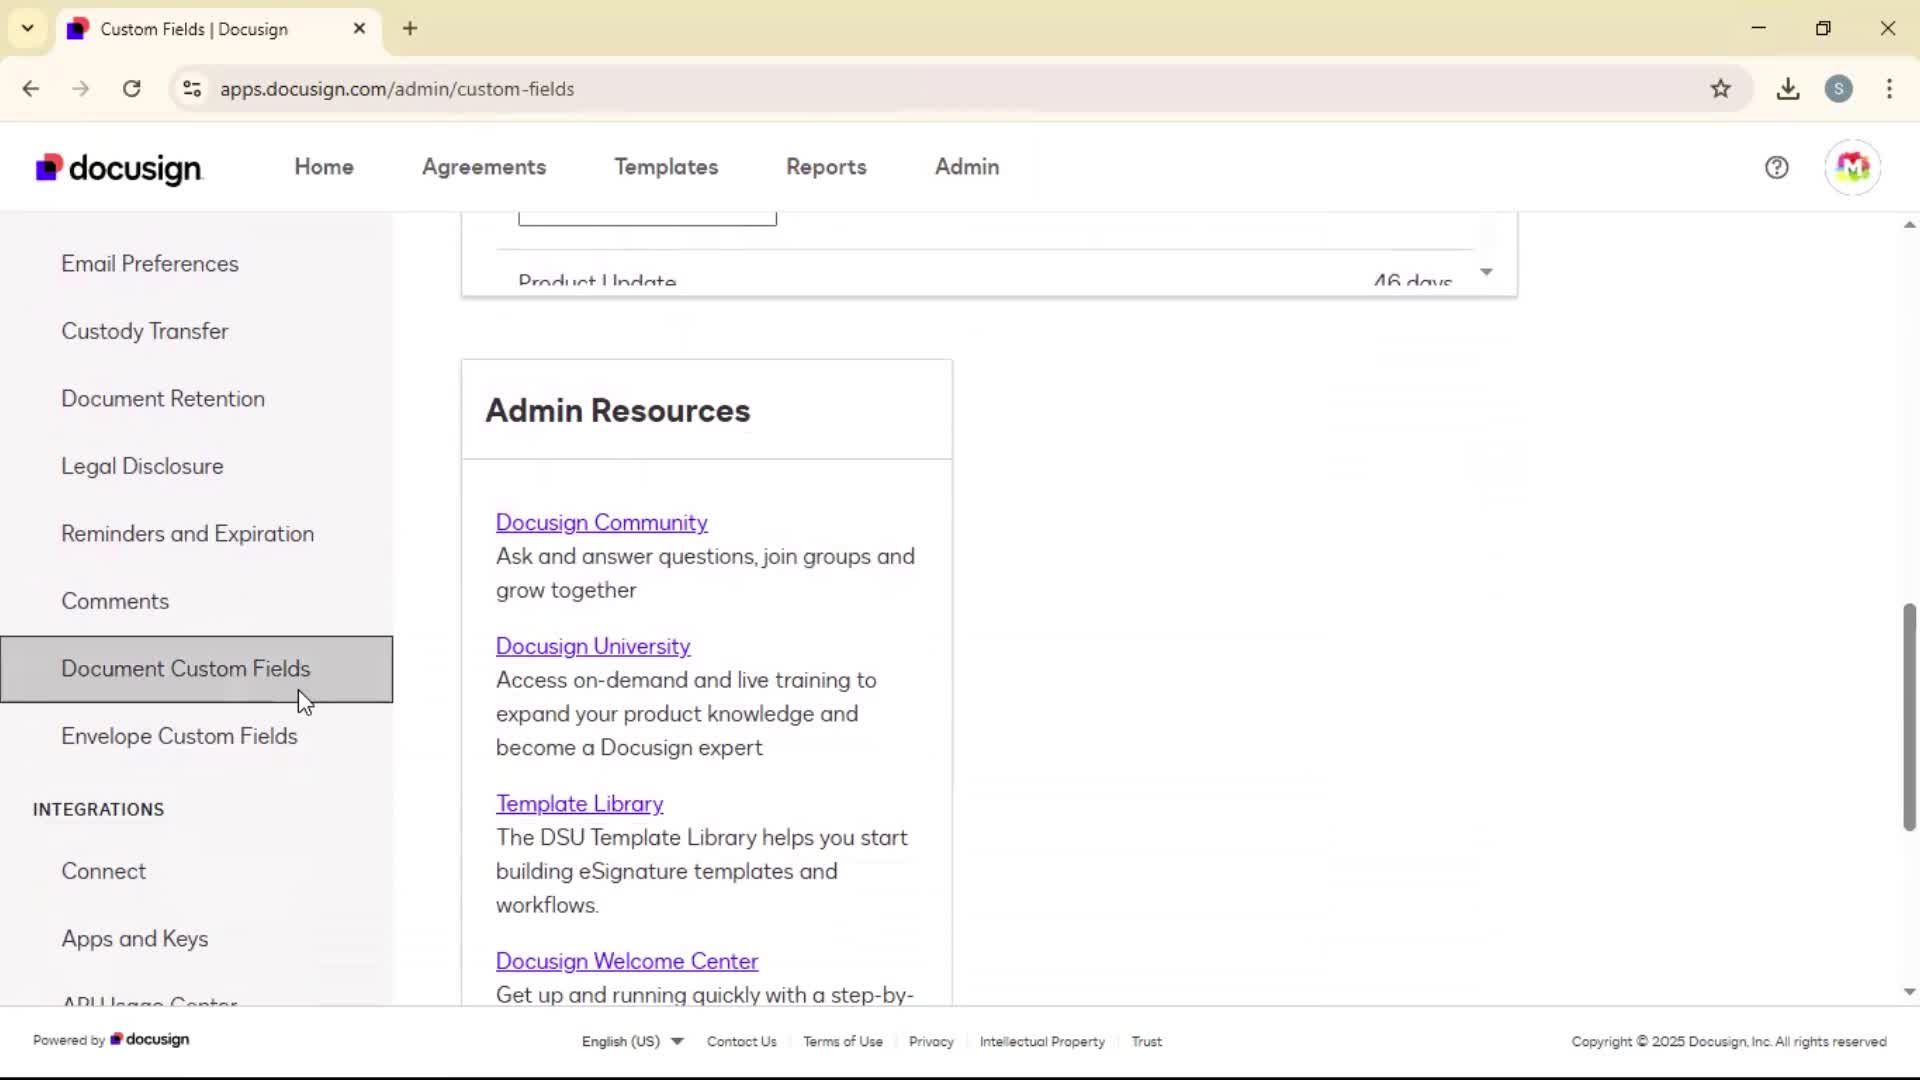Image resolution: width=1920 pixels, height=1080 pixels.
Task: Open the Chrome profile S icon
Action: (1838, 89)
